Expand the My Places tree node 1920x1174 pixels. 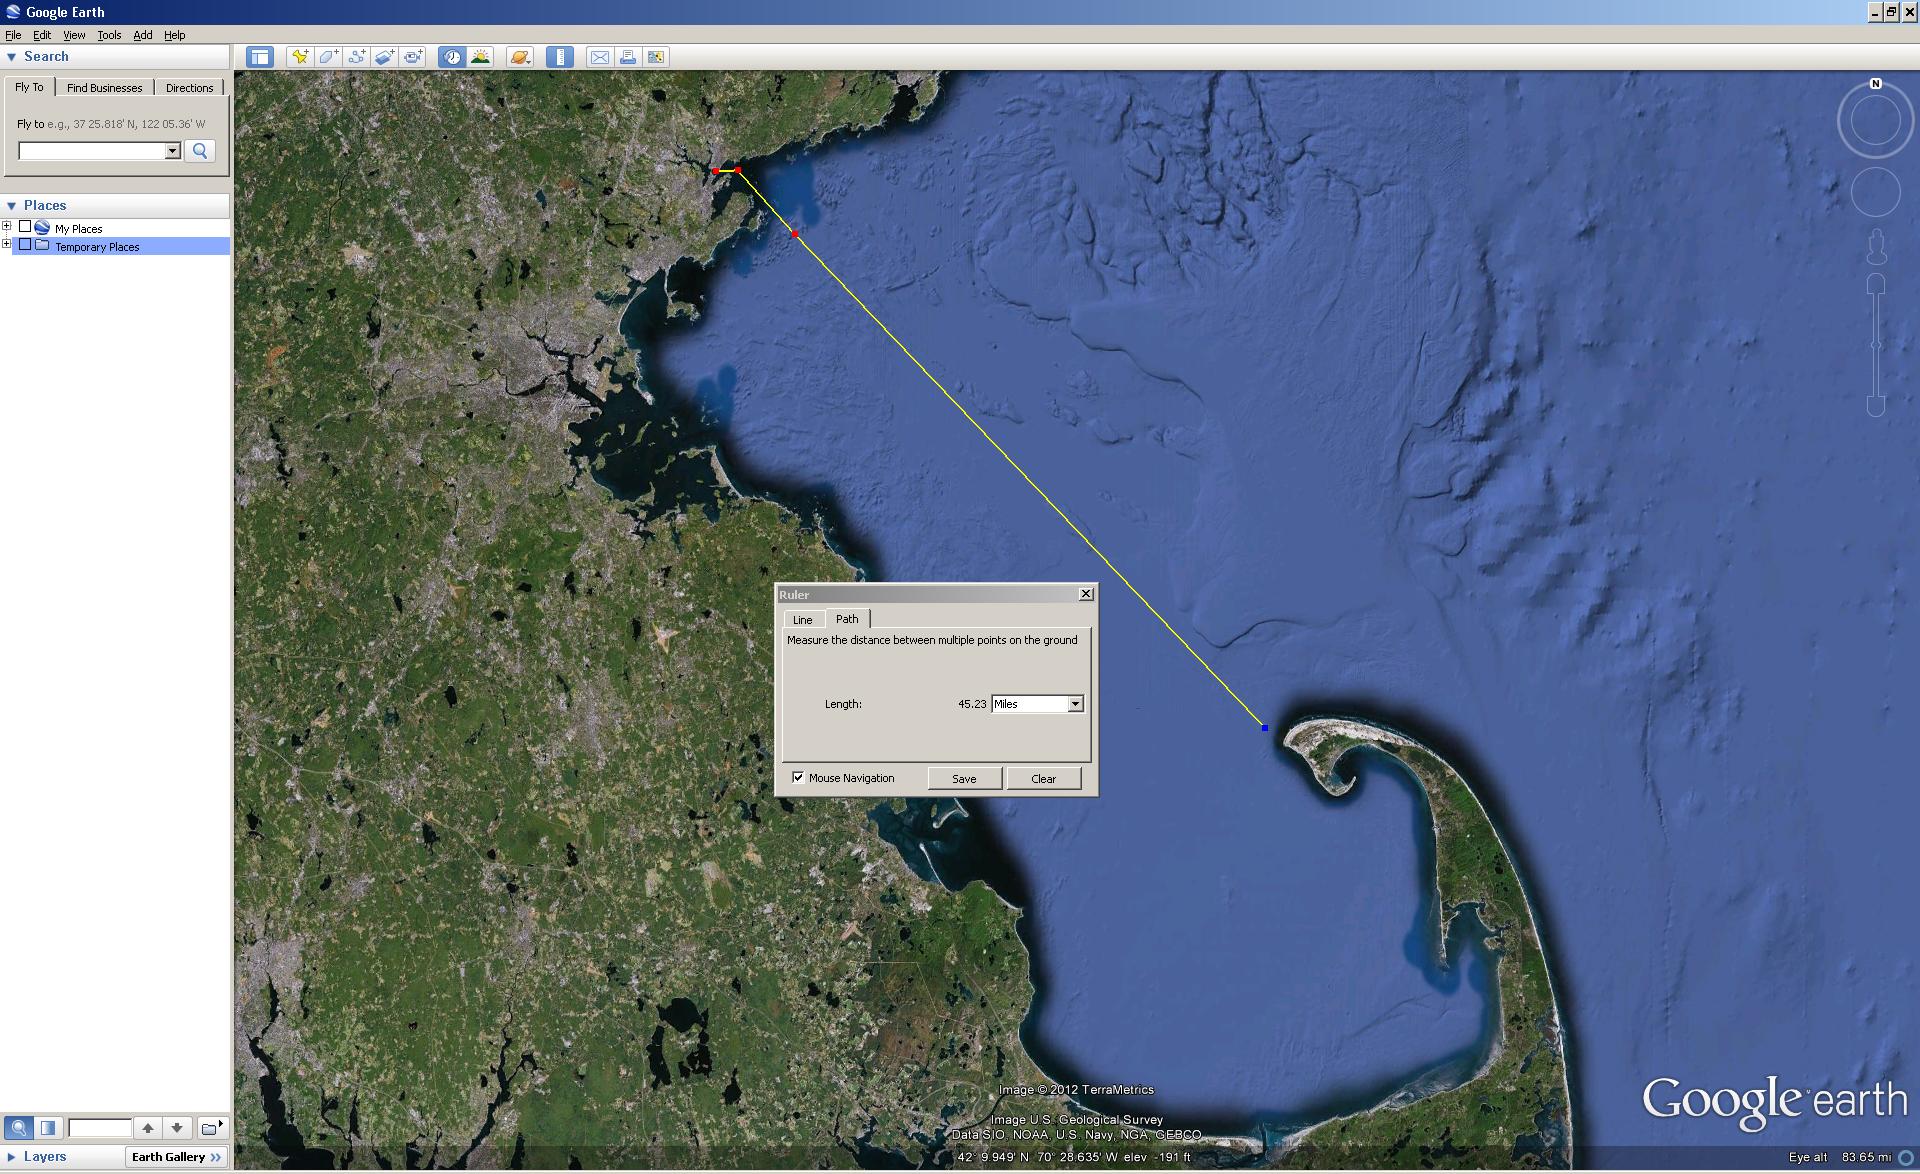point(7,227)
